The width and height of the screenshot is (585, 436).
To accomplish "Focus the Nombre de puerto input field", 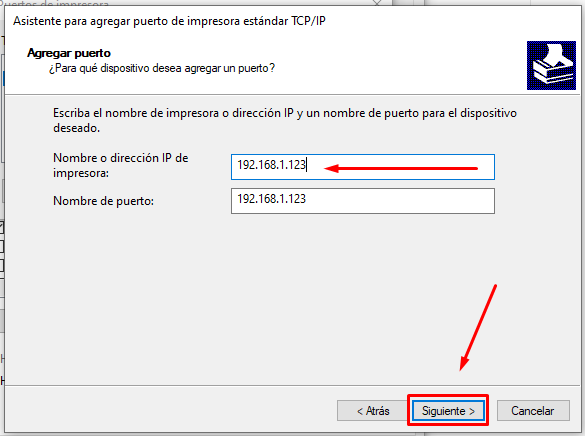I will click(363, 201).
